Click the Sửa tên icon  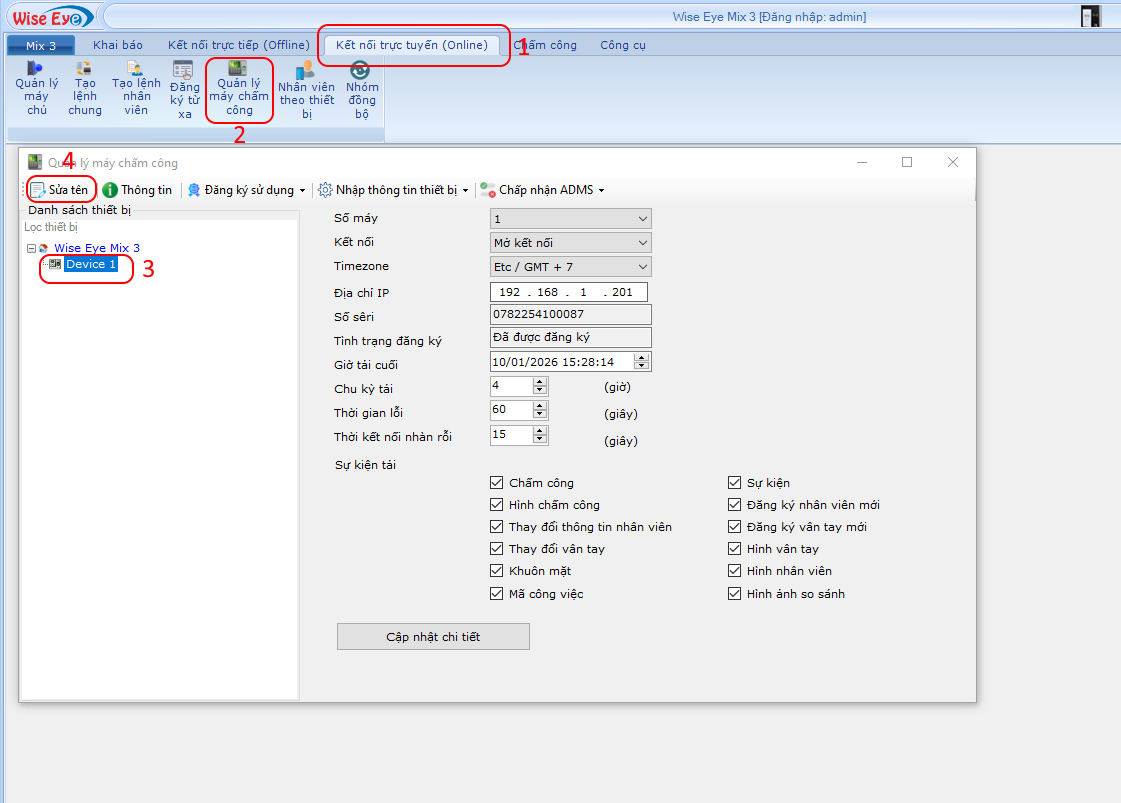tap(60, 189)
